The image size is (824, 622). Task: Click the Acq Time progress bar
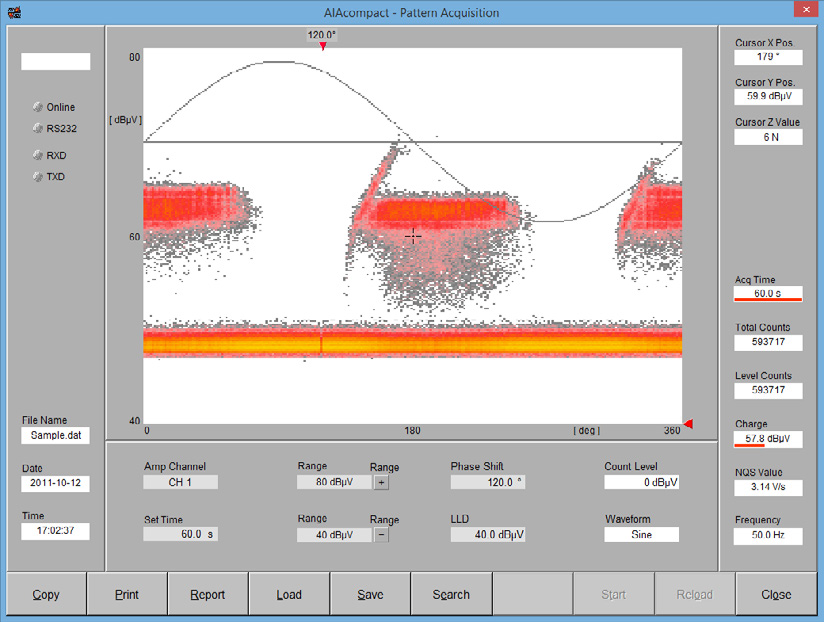click(x=768, y=298)
